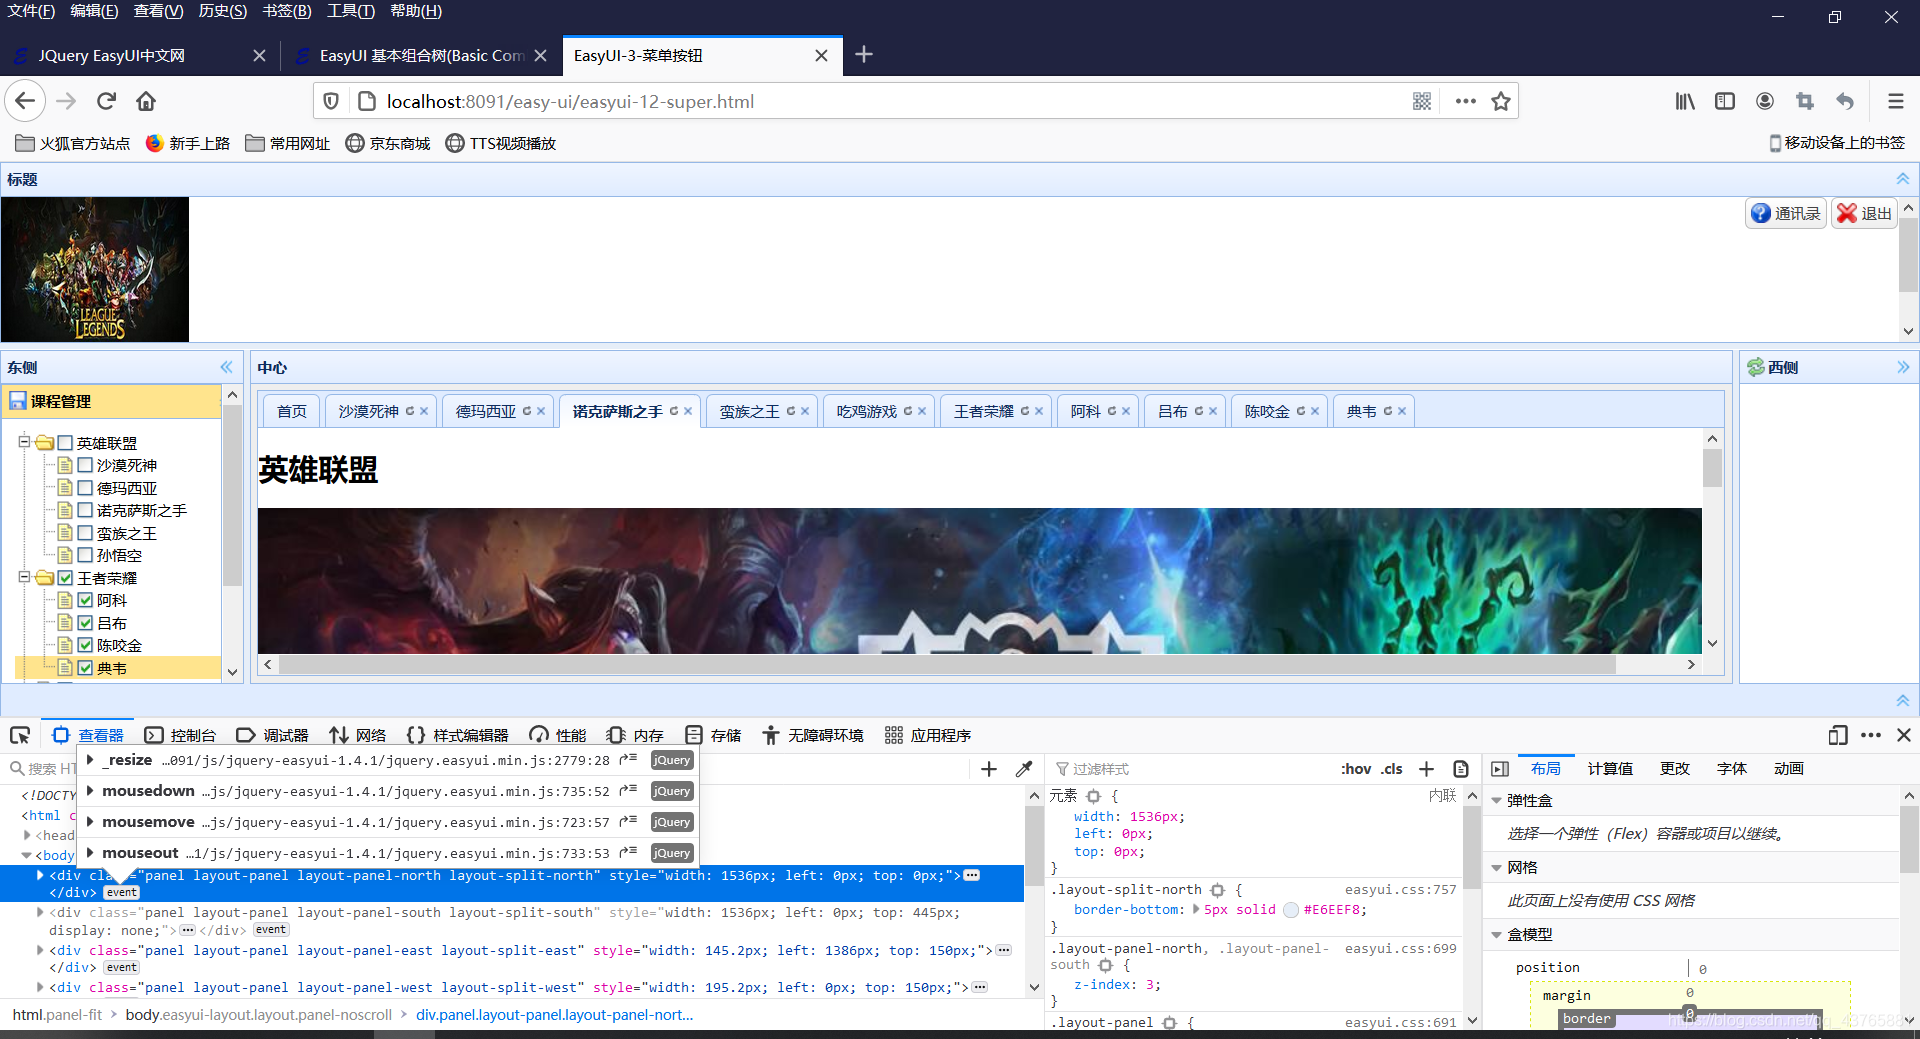Viewport: 1920px width, 1039px height.
Task: Toggle the three-pane inspector icon
Action: pyautogui.click(x=1500, y=769)
